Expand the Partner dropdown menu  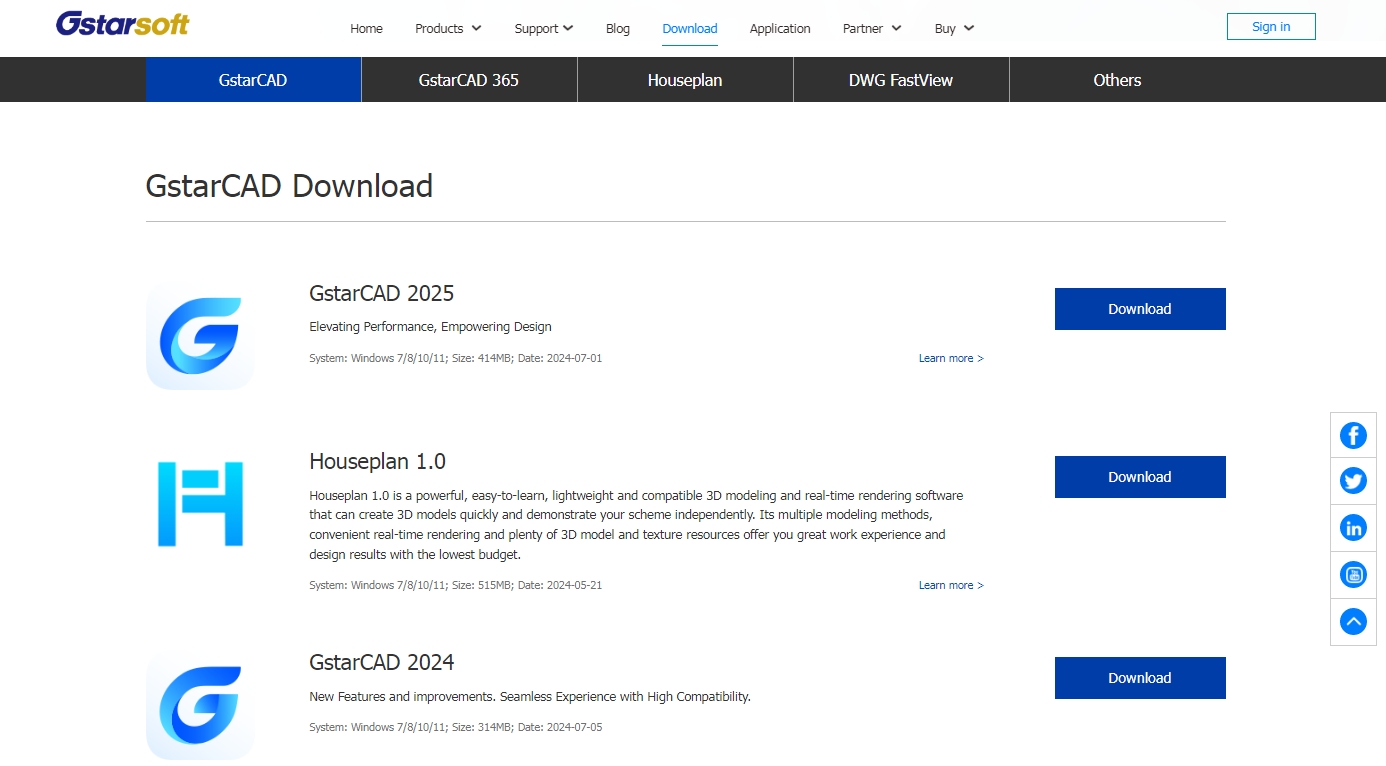click(871, 29)
